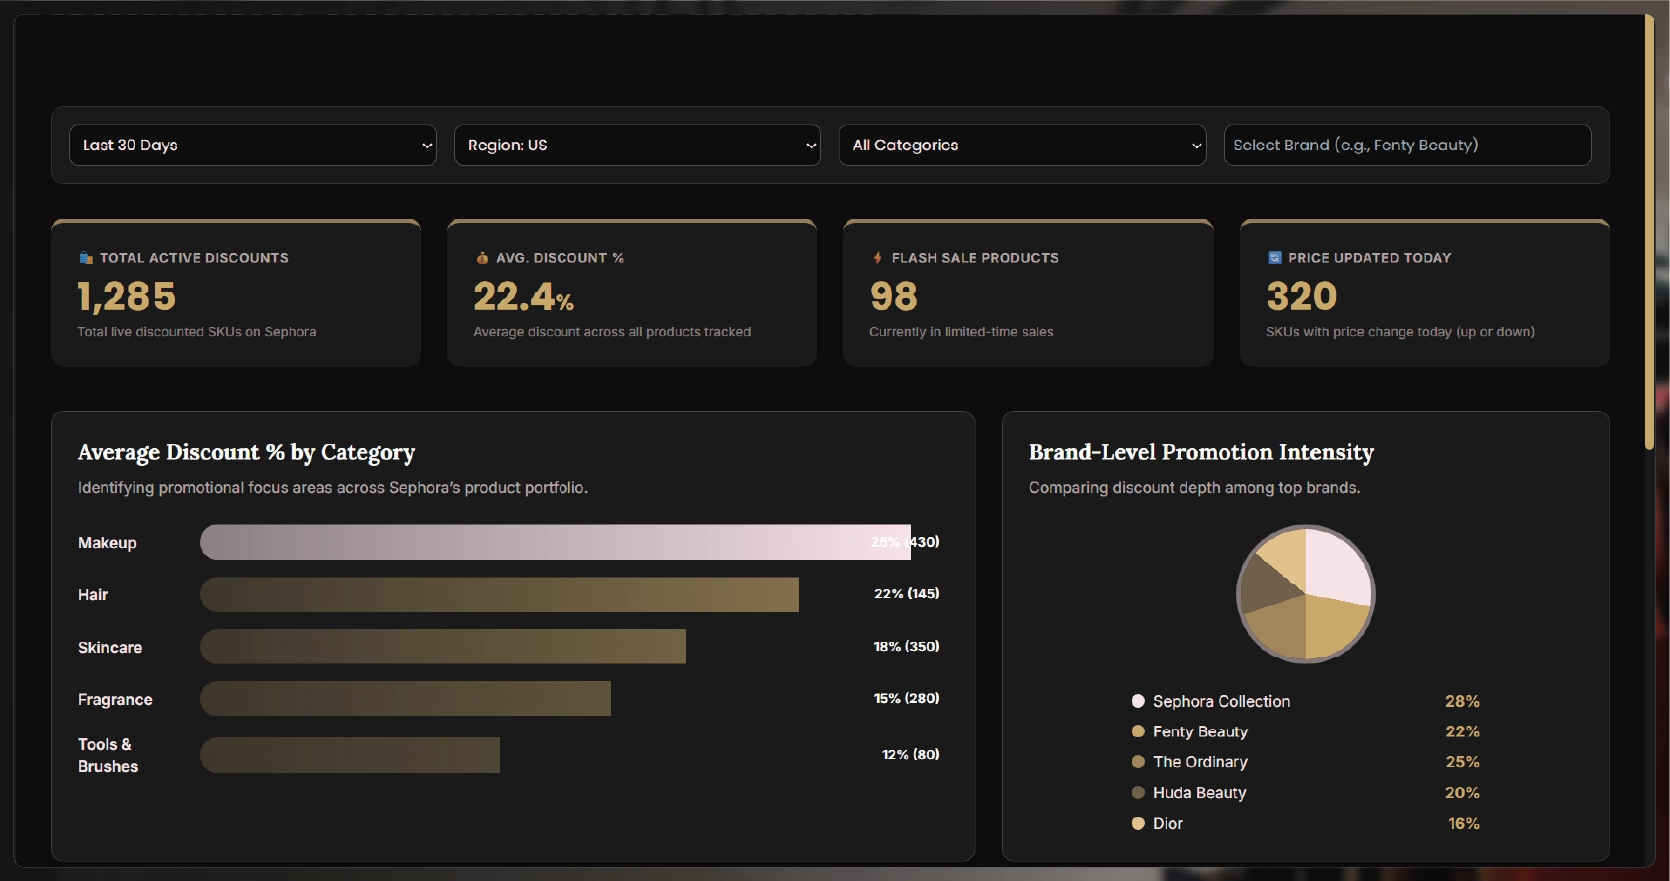Click the refresh icon beside Price Updated Today
1670x881 pixels.
coord(1274,258)
